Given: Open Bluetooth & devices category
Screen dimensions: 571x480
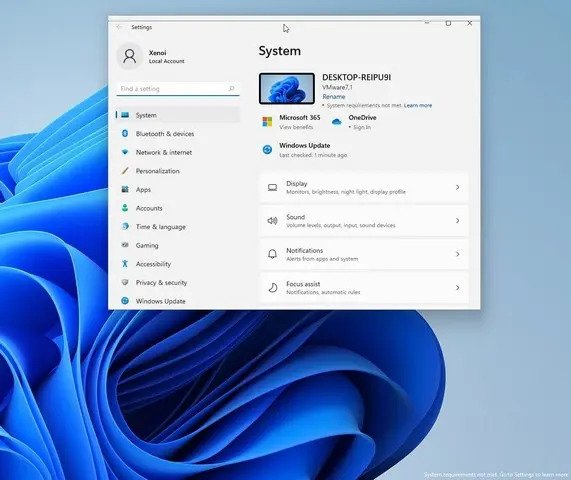Looking at the screenshot, I should (x=178, y=134).
